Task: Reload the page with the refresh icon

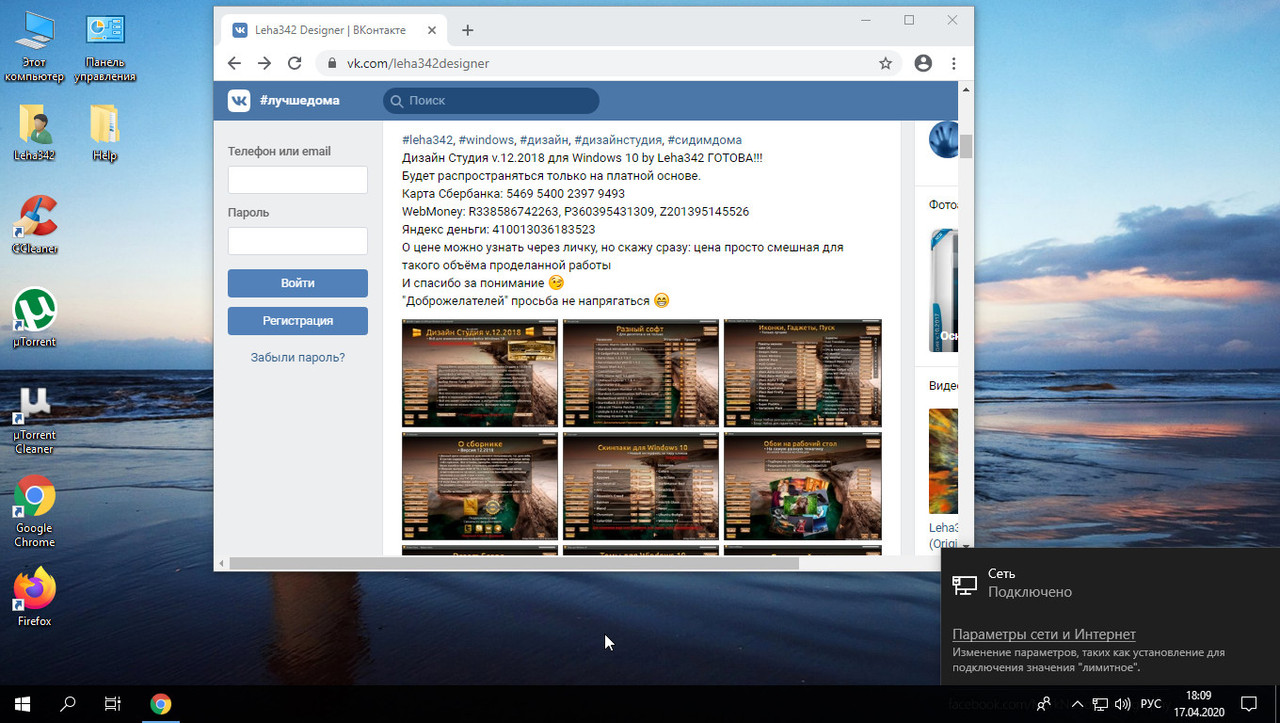Action: (x=294, y=62)
